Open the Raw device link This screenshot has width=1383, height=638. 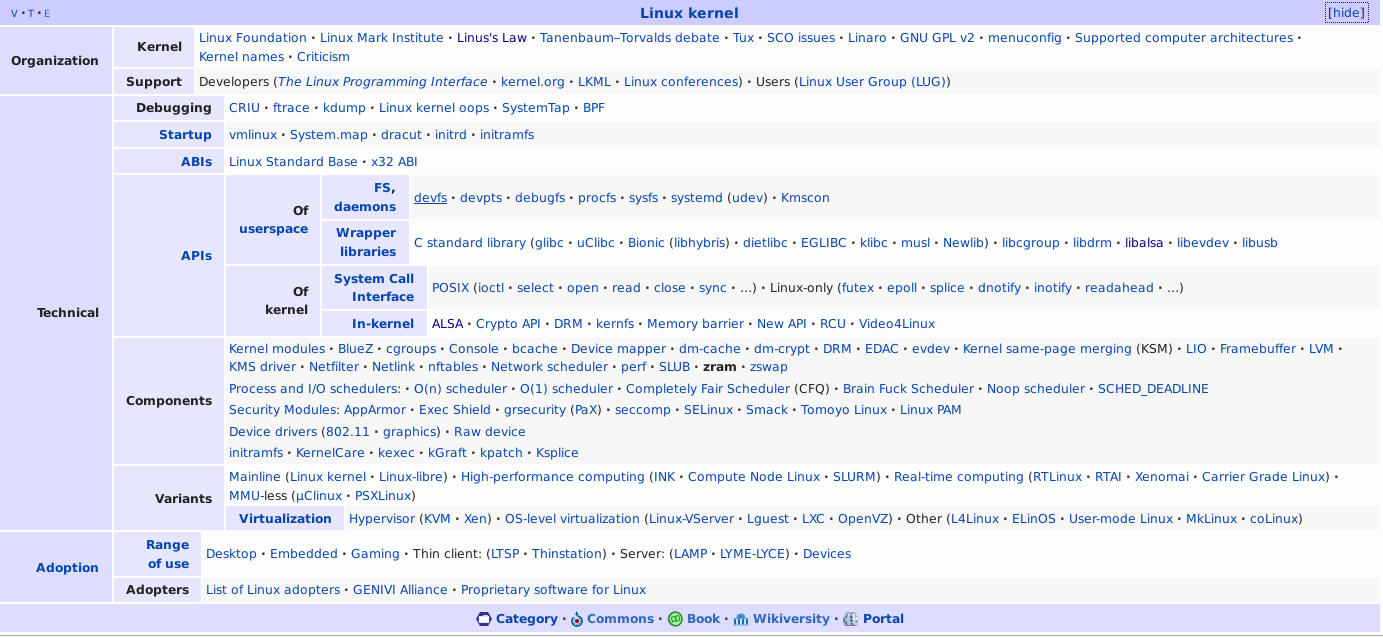click(x=490, y=432)
